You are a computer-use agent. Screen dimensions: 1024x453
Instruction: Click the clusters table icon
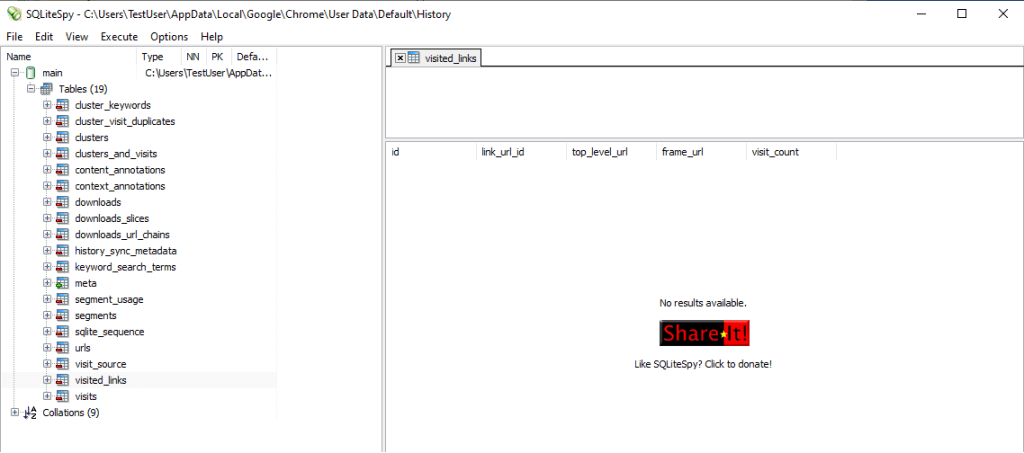tap(62, 137)
